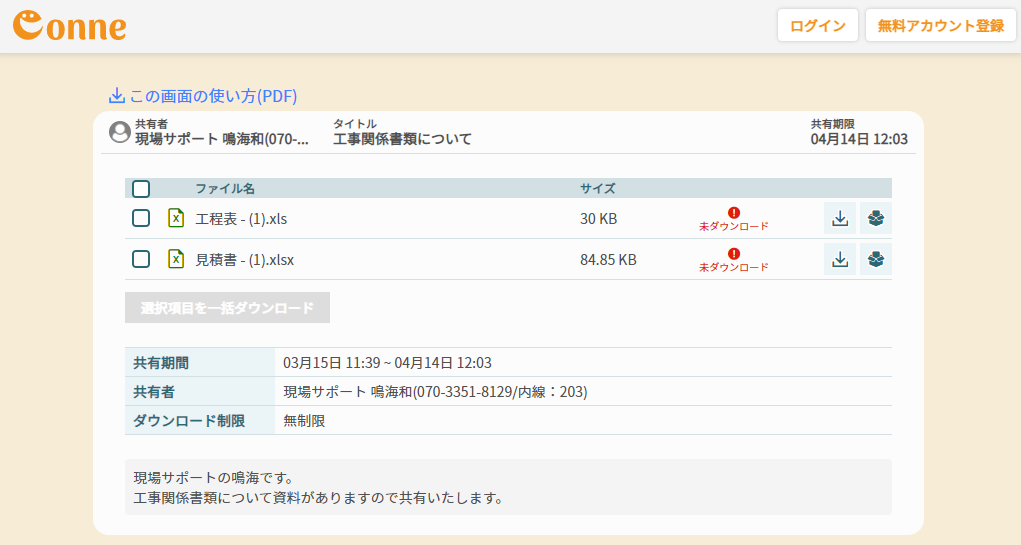
Task: Click sharer name 現場サポート 鳴海和(070-... in header
Action: (222, 139)
